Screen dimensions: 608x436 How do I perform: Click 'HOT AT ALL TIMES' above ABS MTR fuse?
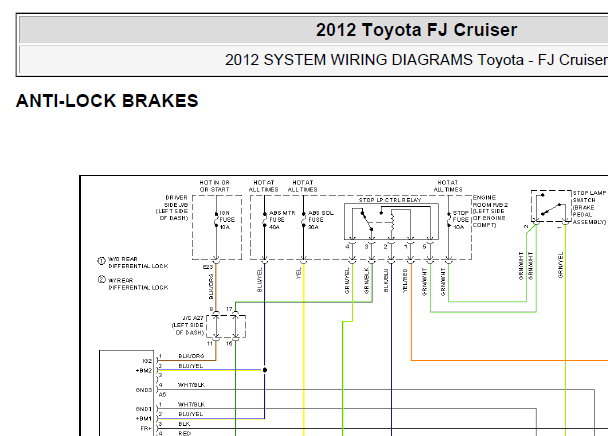(264, 186)
